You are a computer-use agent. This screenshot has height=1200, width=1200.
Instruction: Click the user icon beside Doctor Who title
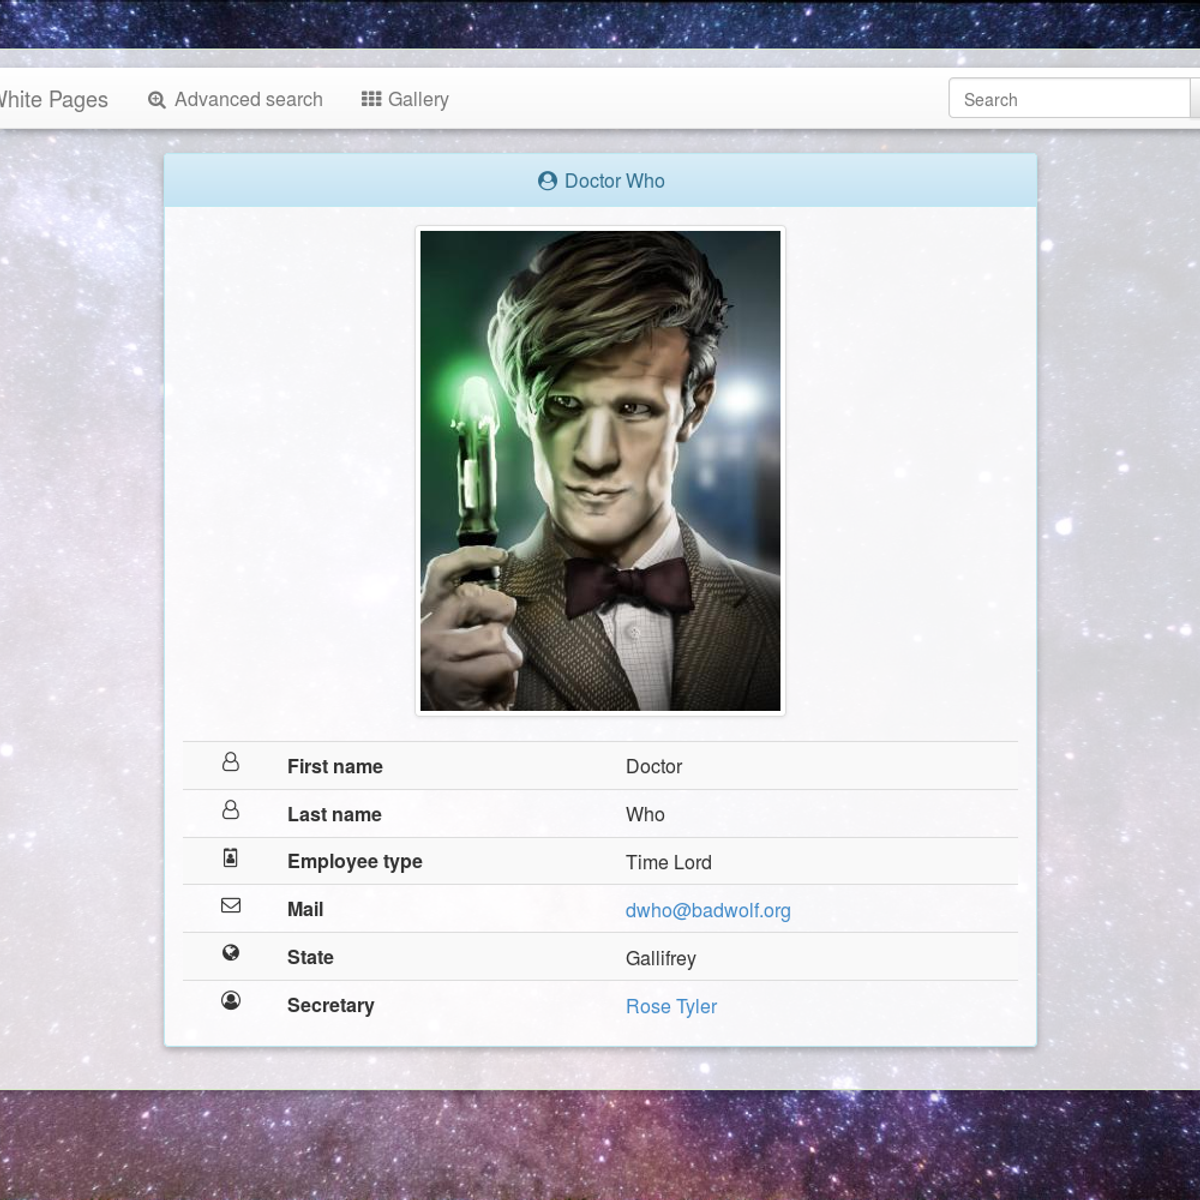click(547, 181)
